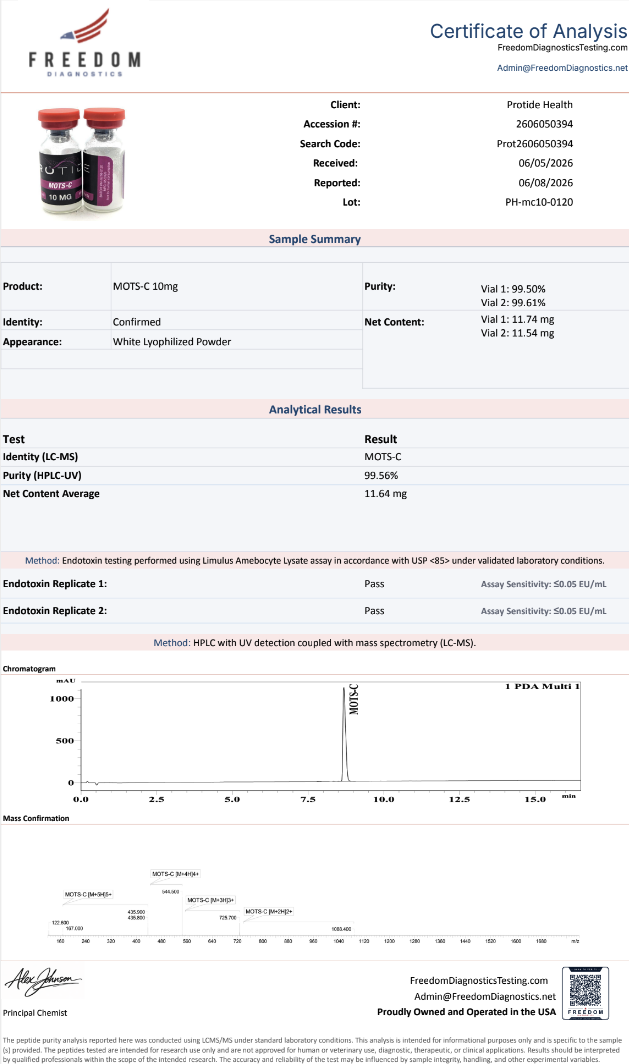
Task: Click the Search Code Prot2606050394 value
Action: pyautogui.click(x=535, y=144)
